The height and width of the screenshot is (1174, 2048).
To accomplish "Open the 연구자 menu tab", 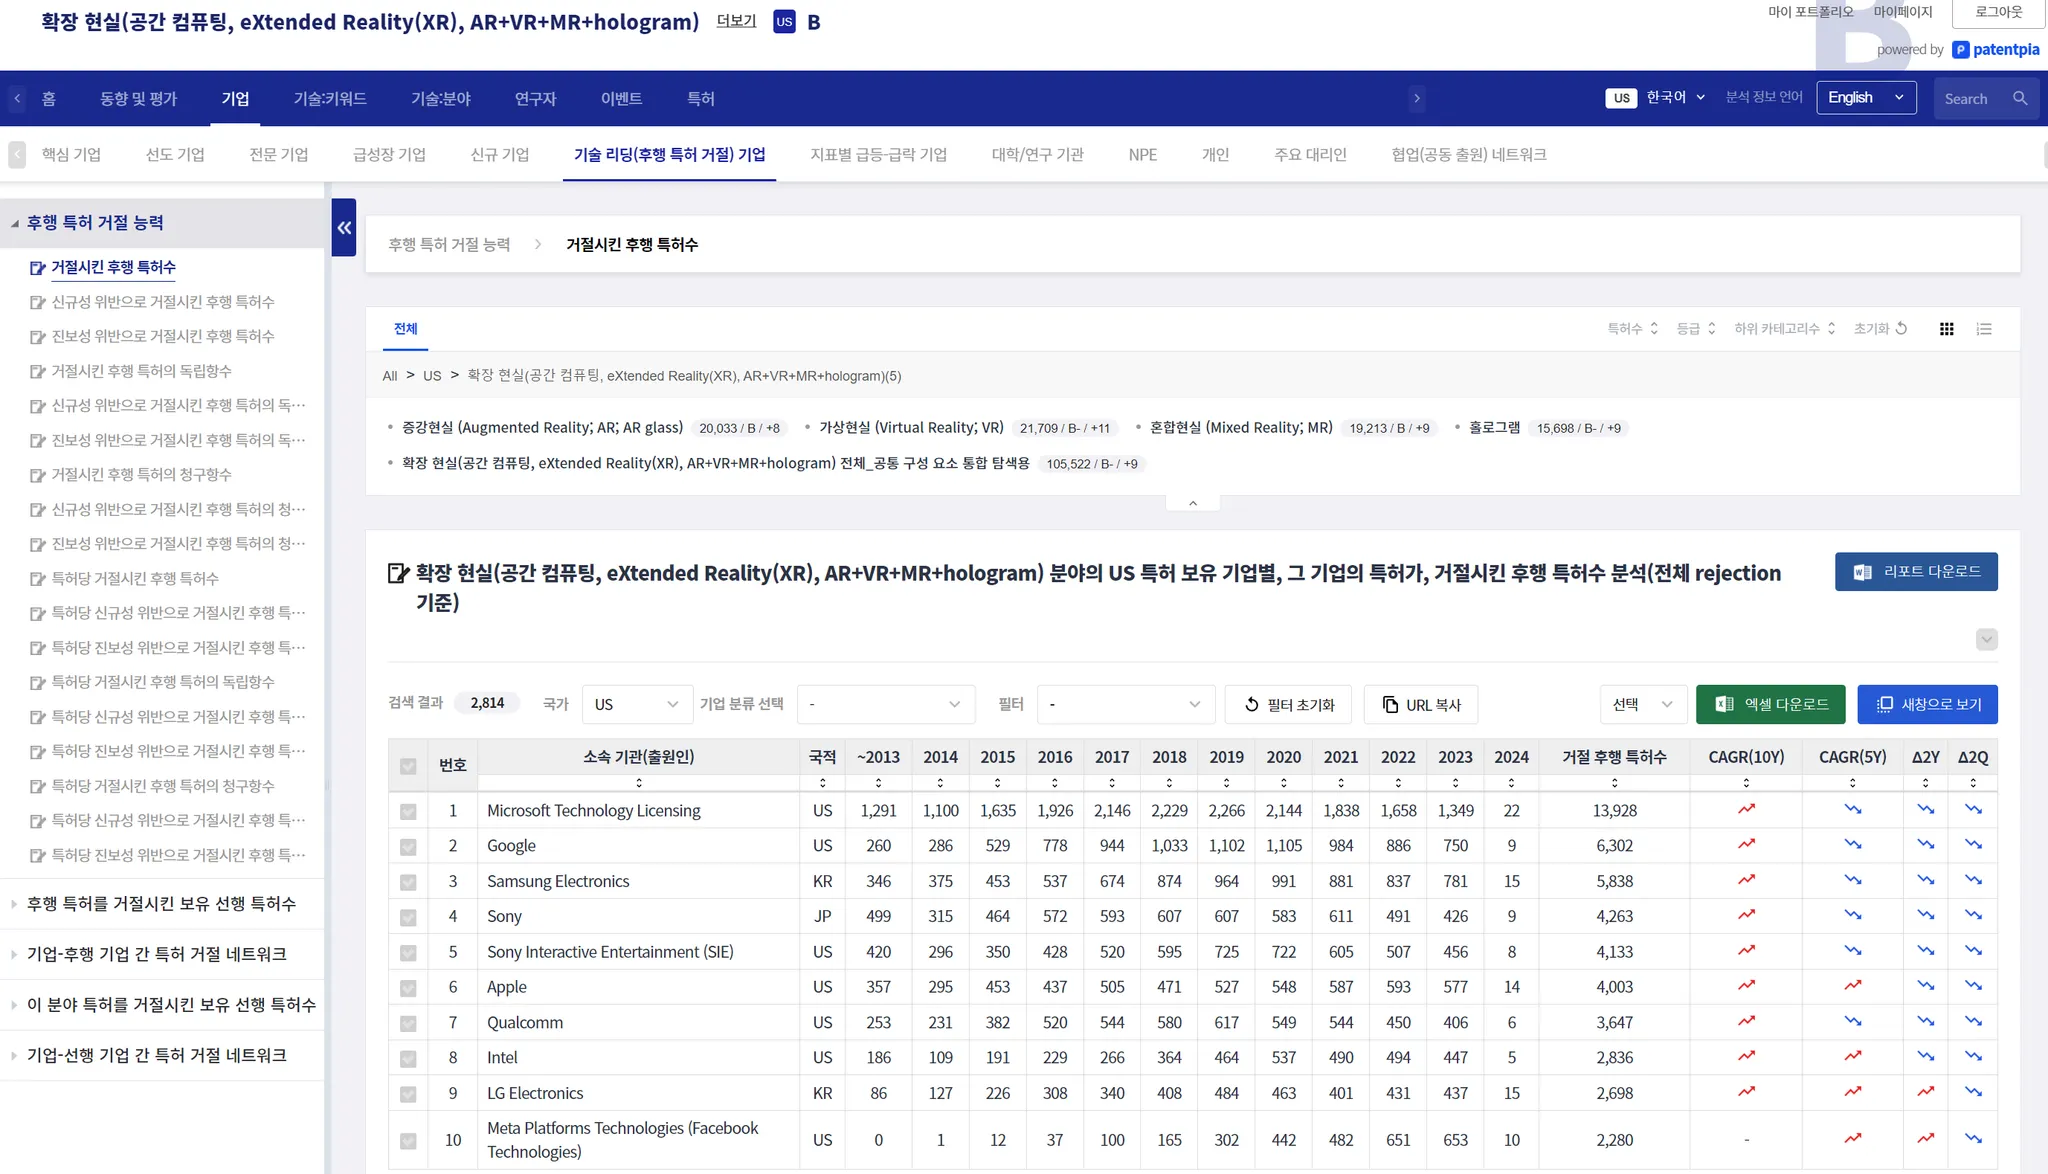I will tap(535, 98).
